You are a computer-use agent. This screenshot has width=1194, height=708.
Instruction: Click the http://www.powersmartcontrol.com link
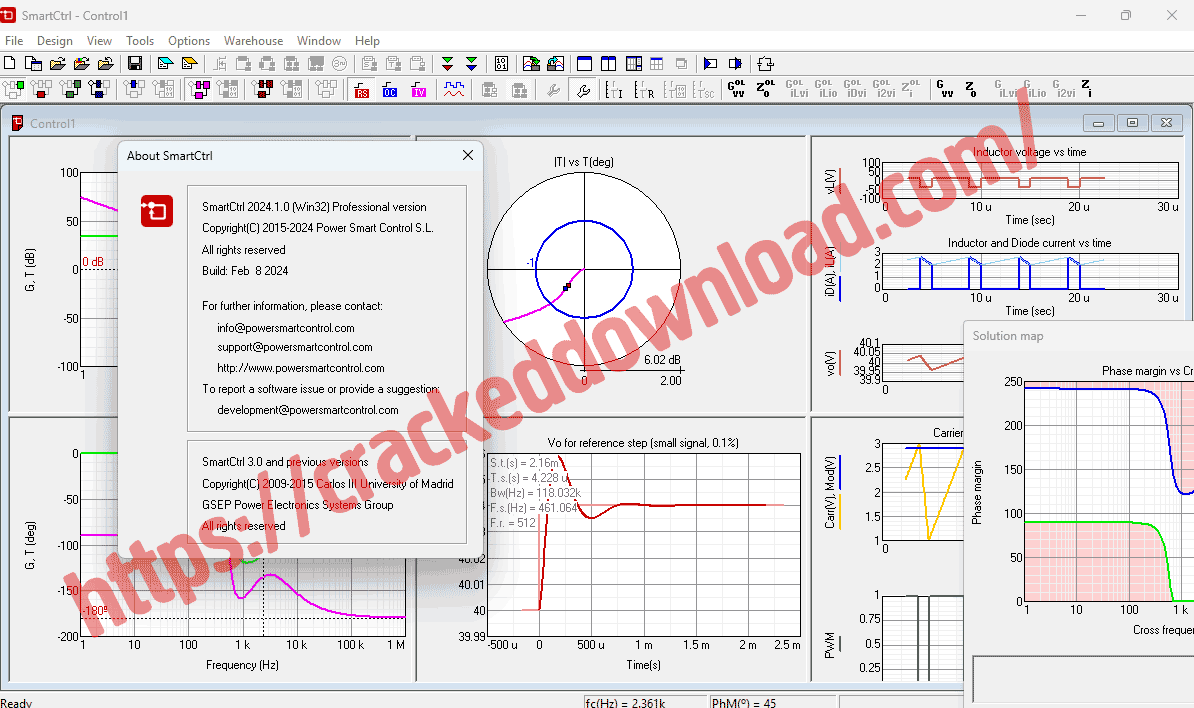click(x=301, y=368)
